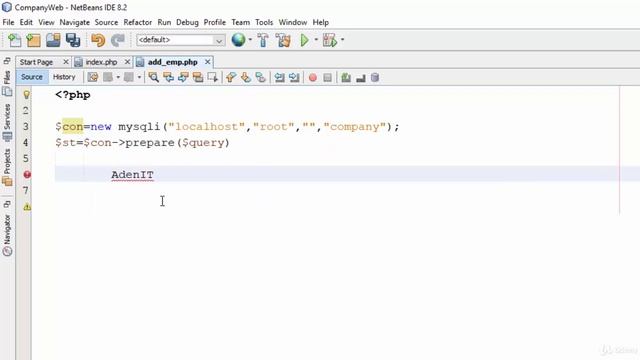Open the Window menu
The width and height of the screenshot is (640, 360).
point(293,22)
